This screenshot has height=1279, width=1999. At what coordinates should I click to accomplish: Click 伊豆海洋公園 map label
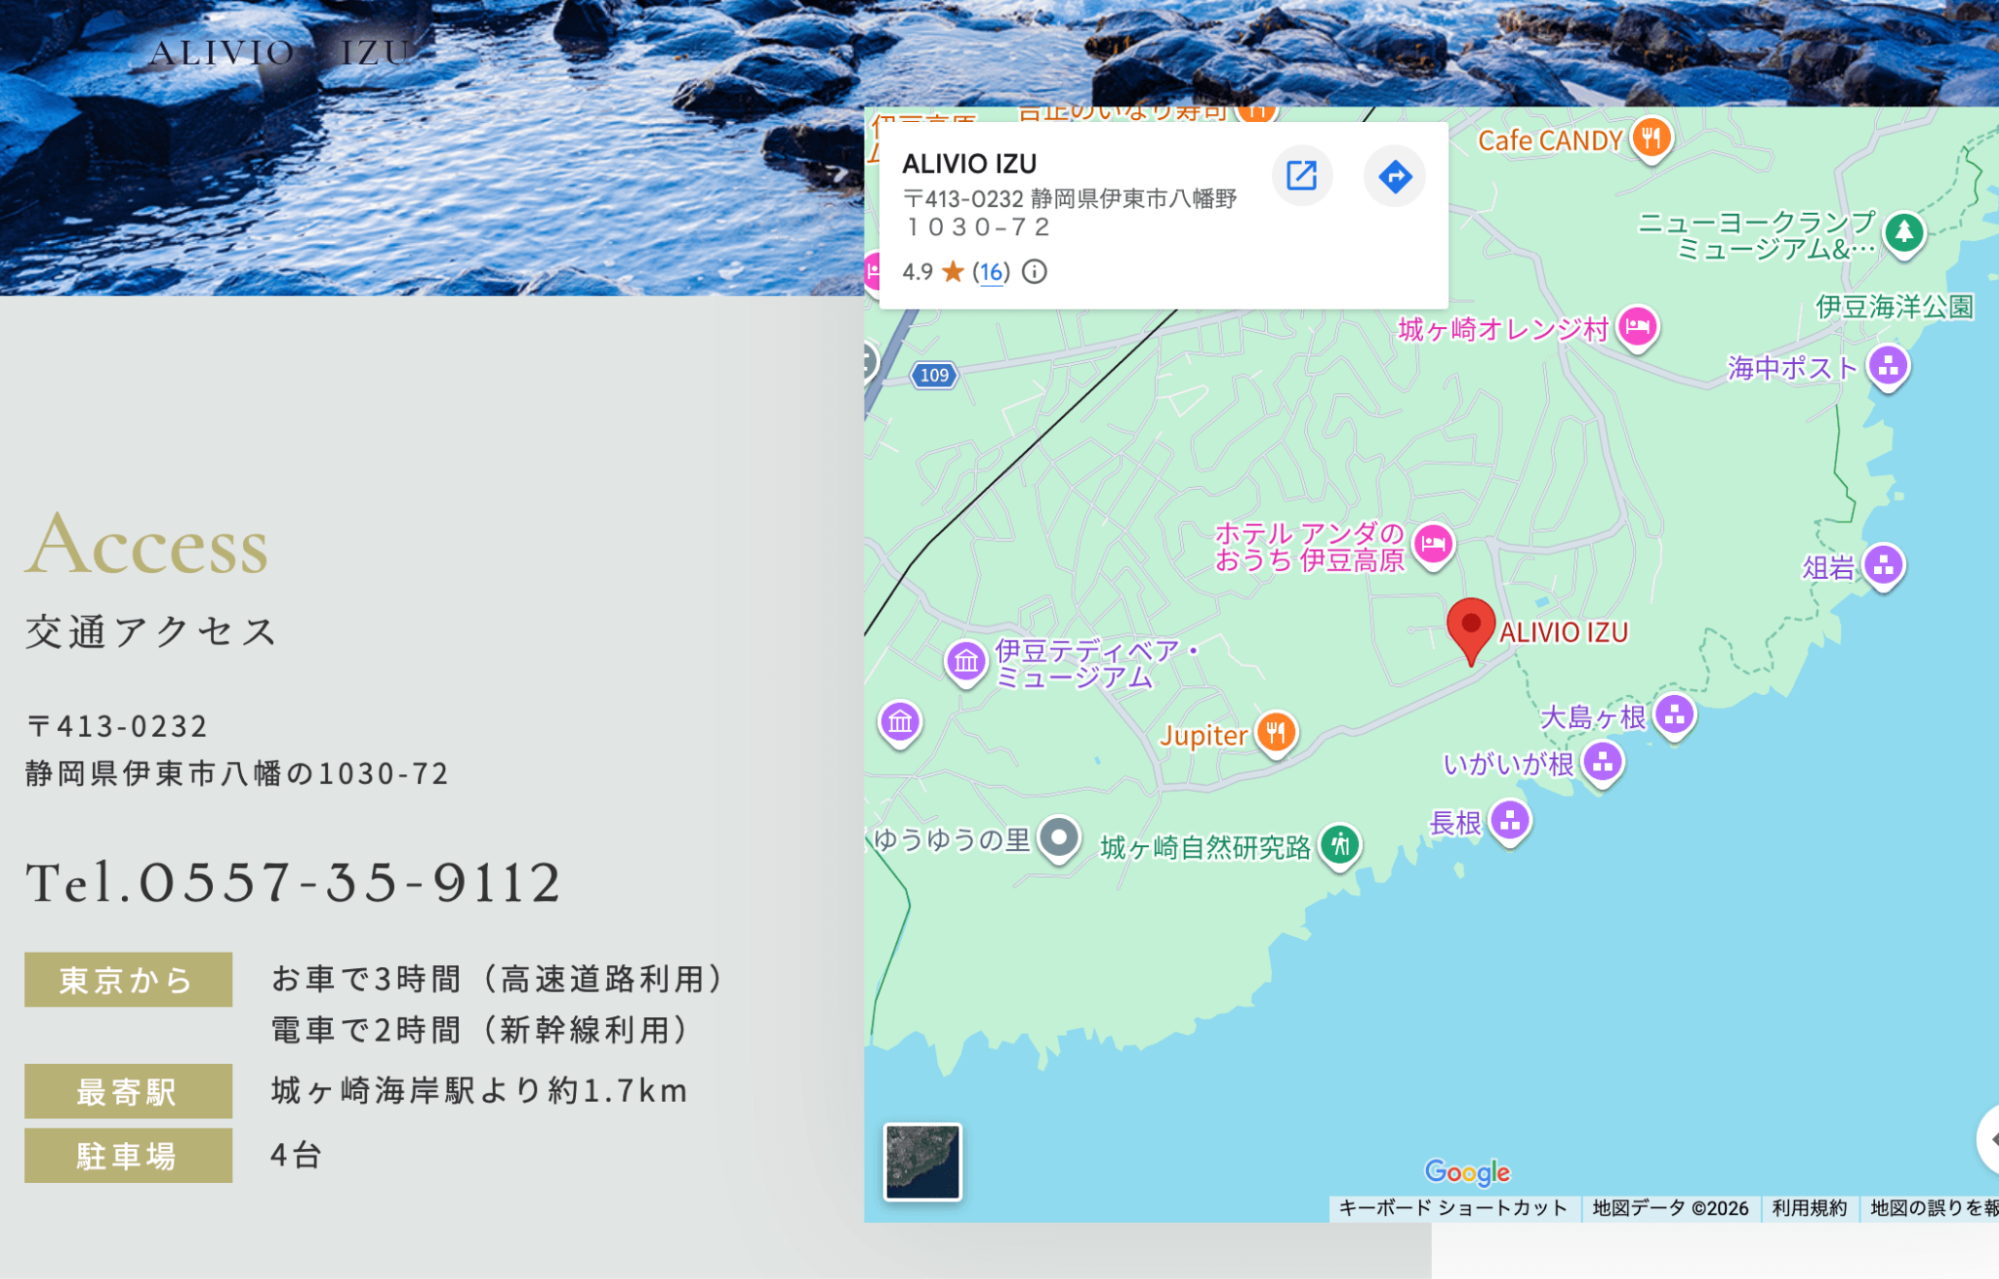click(1894, 307)
